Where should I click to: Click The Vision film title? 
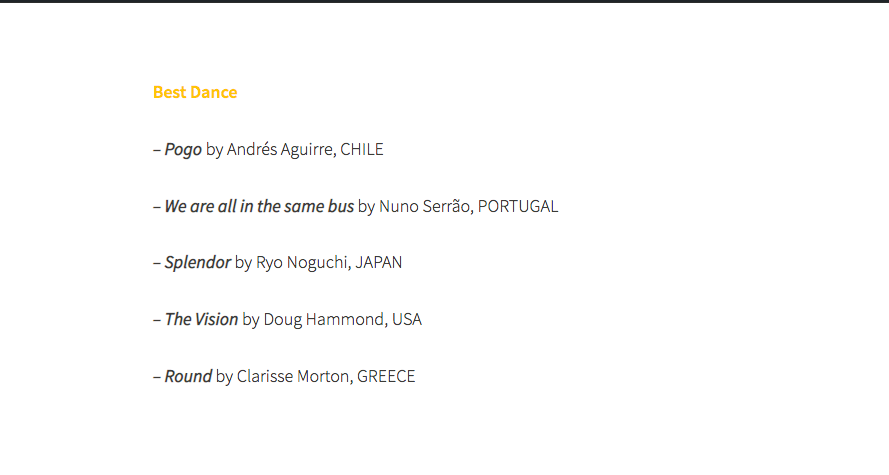pyautogui.click(x=201, y=319)
